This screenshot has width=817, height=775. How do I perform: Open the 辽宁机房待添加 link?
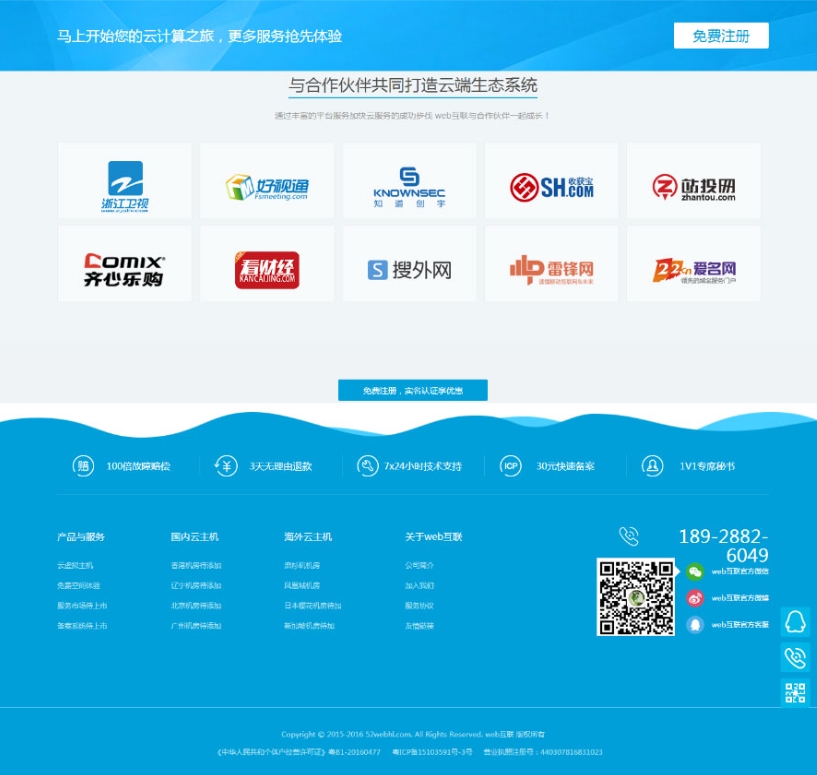[x=196, y=586]
